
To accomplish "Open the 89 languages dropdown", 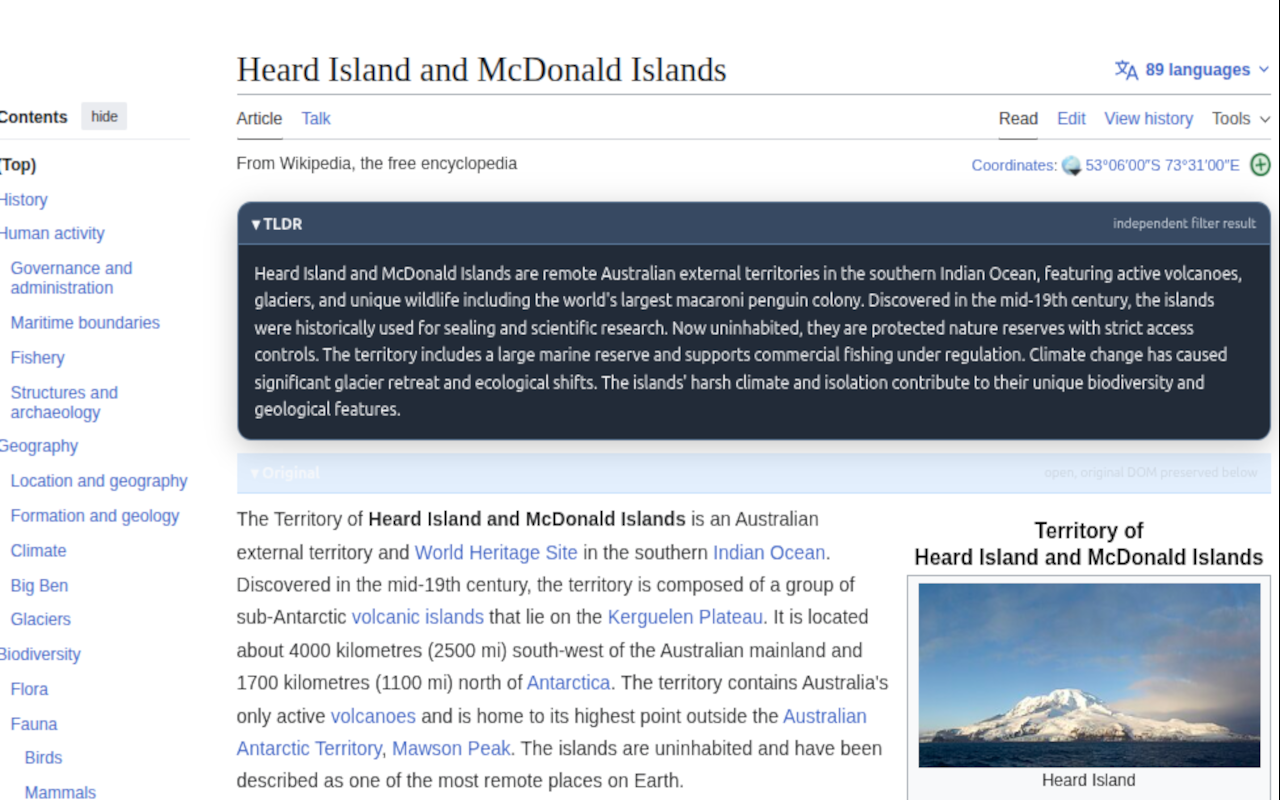I will tap(1192, 70).
